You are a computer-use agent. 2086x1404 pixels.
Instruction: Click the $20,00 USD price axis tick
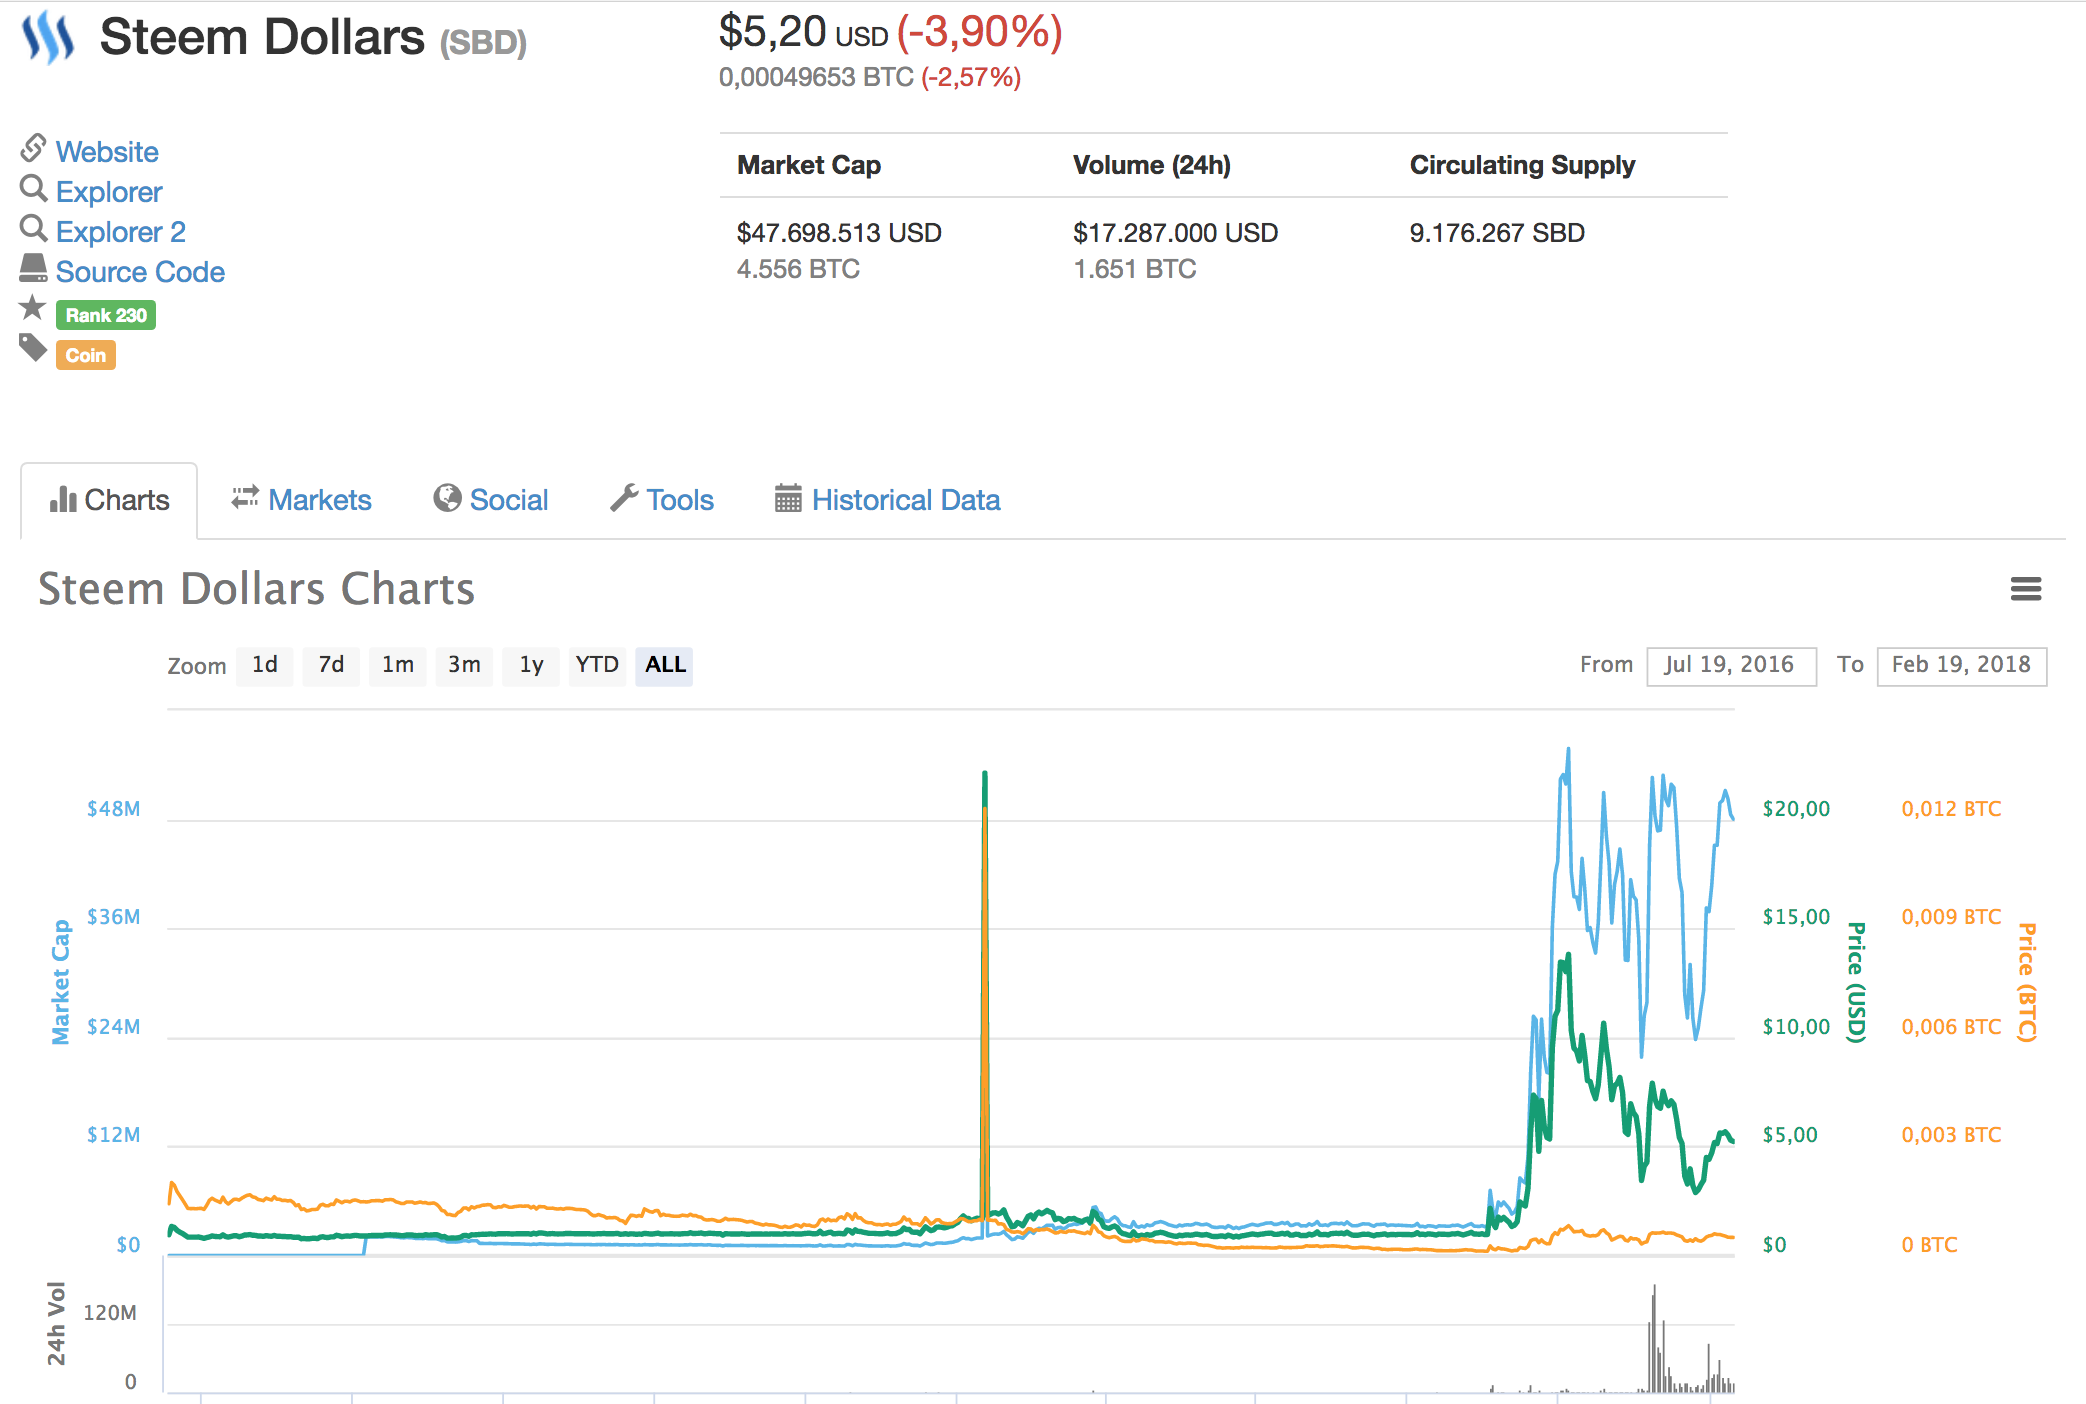[x=1796, y=809]
